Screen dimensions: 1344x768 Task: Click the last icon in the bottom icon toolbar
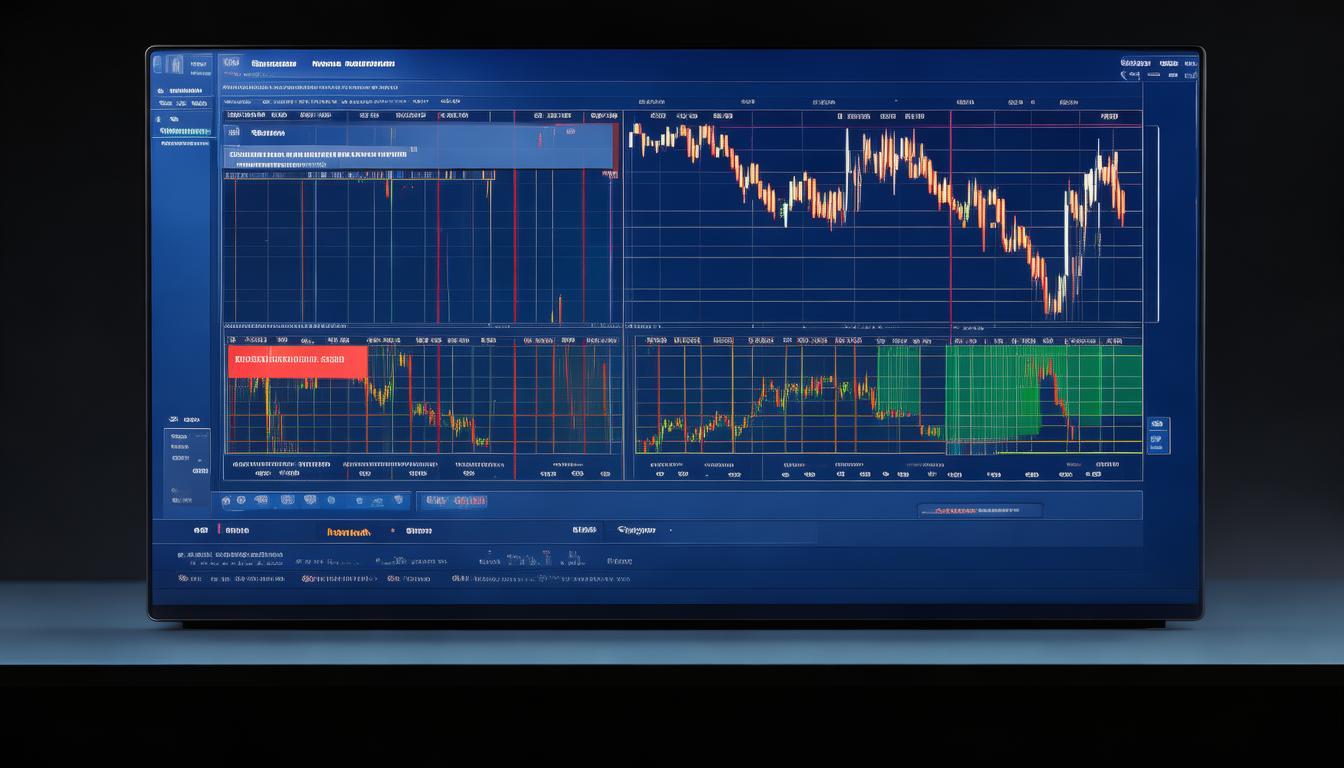pyautogui.click(x=398, y=500)
